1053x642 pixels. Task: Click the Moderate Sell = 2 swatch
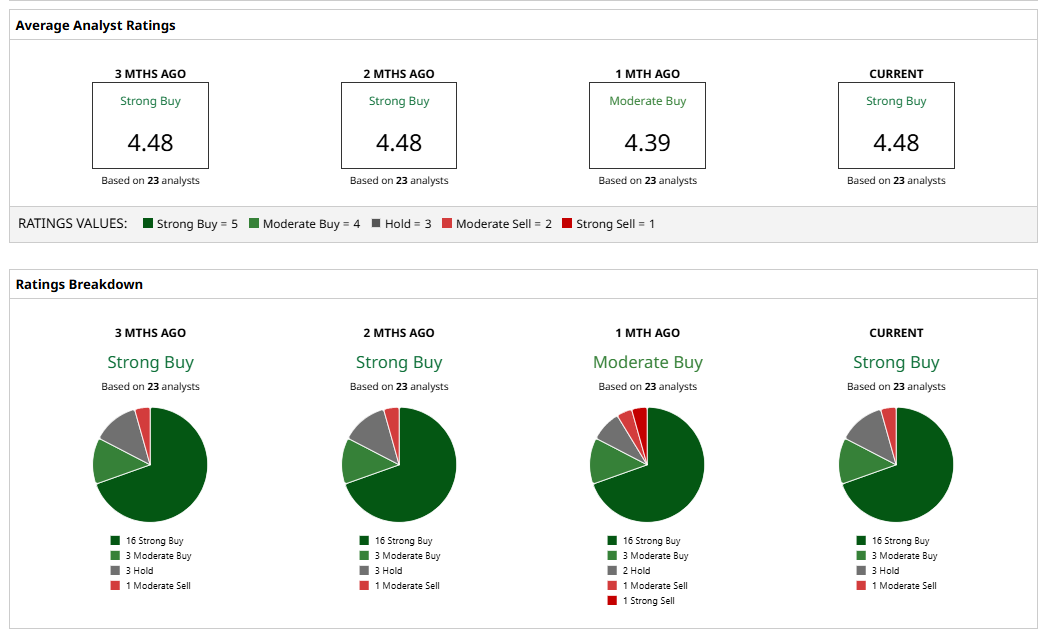pos(447,223)
